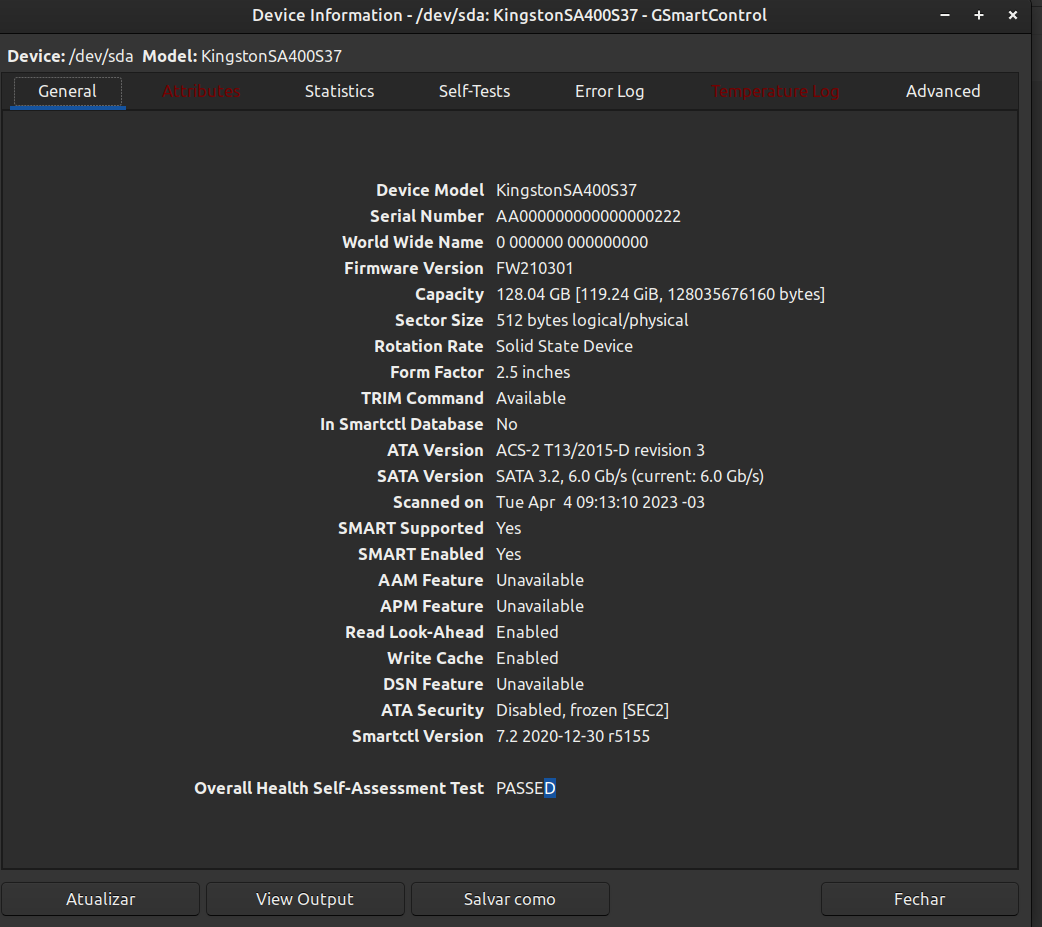
Task: Click Write Cache value Enabled
Action: tap(527, 658)
